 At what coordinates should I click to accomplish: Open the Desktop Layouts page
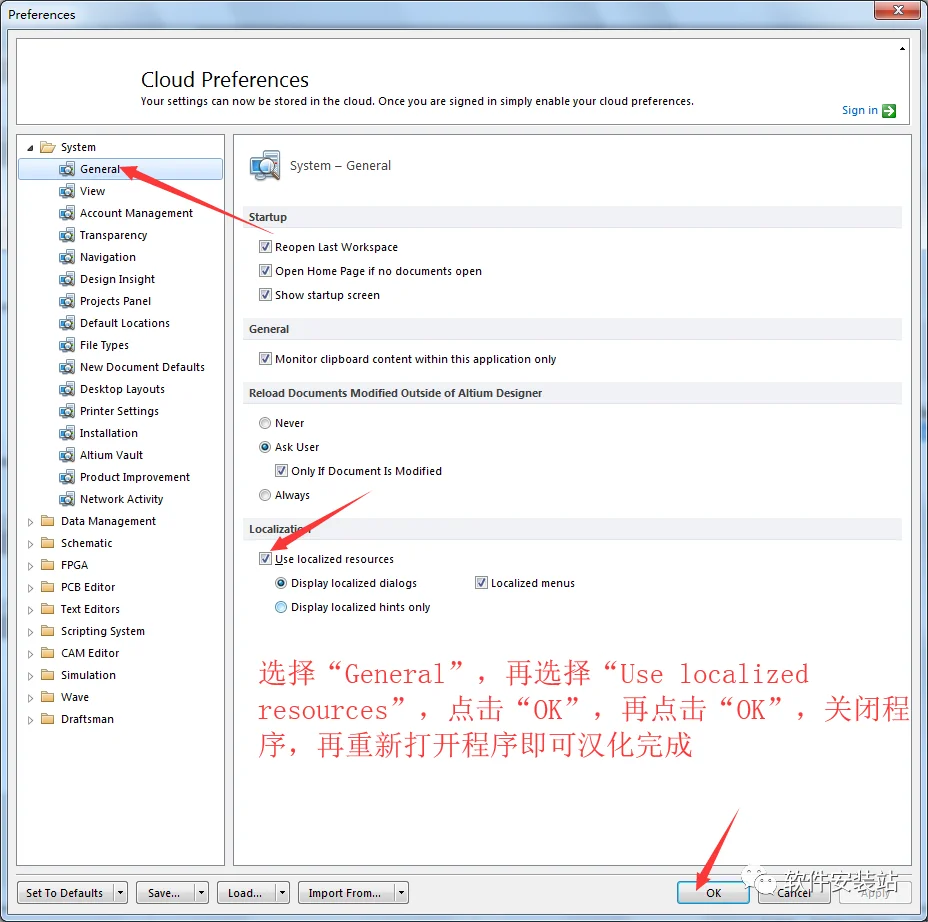(122, 389)
